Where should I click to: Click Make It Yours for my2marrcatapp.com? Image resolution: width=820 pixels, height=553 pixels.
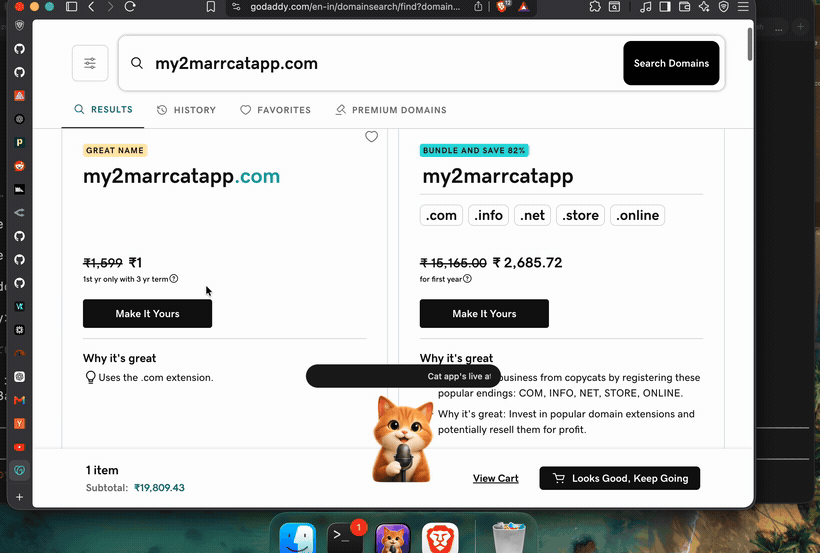pos(147,313)
